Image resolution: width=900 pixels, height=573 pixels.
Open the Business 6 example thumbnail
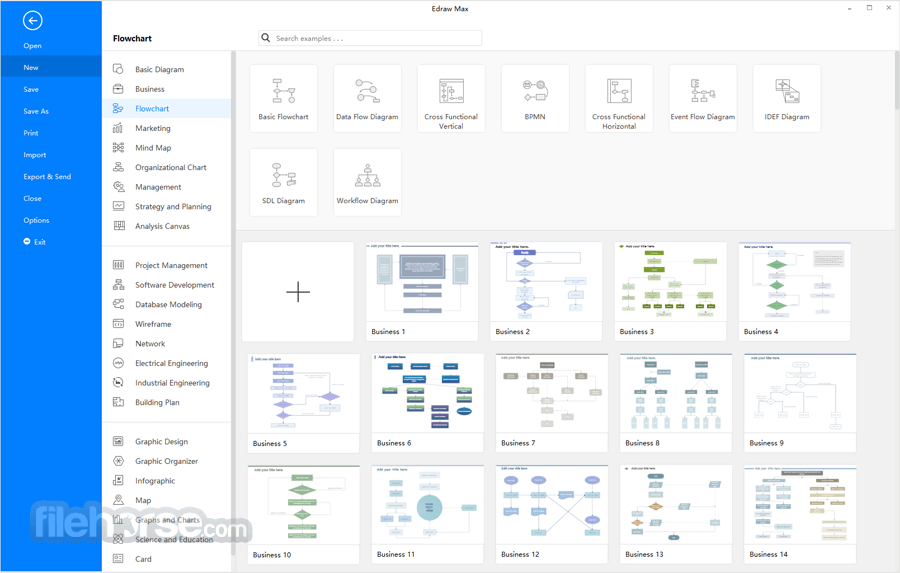pyautogui.click(x=428, y=402)
